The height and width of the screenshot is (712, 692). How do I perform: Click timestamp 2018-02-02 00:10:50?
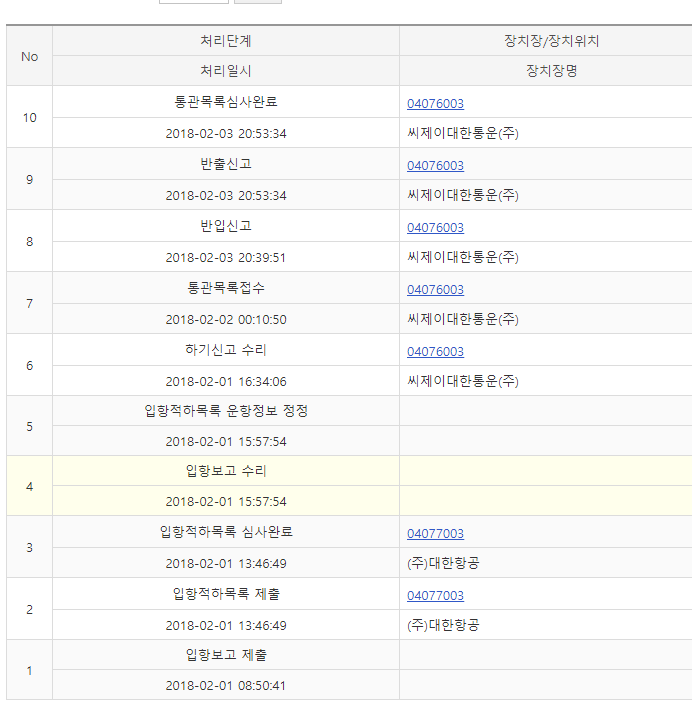(226, 320)
